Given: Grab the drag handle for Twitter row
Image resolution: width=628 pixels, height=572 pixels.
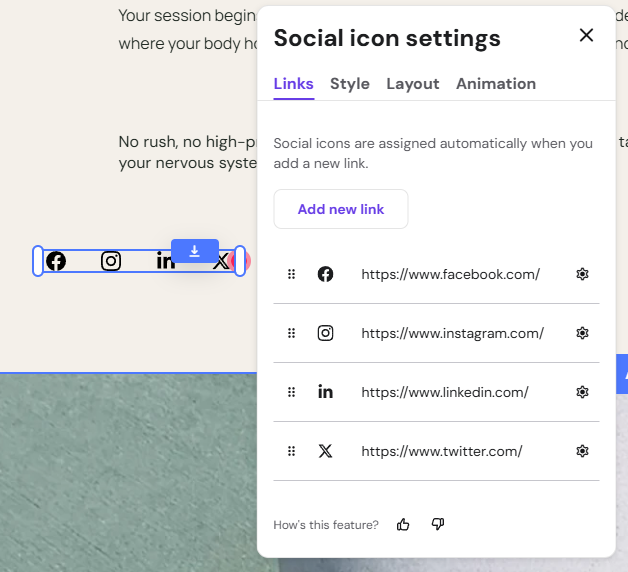Looking at the screenshot, I should tap(292, 451).
